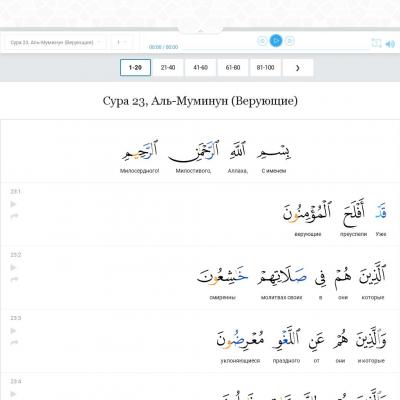Toggle fullscreen reading mode icon
Viewport: 400px width, 400px height.
376,43
